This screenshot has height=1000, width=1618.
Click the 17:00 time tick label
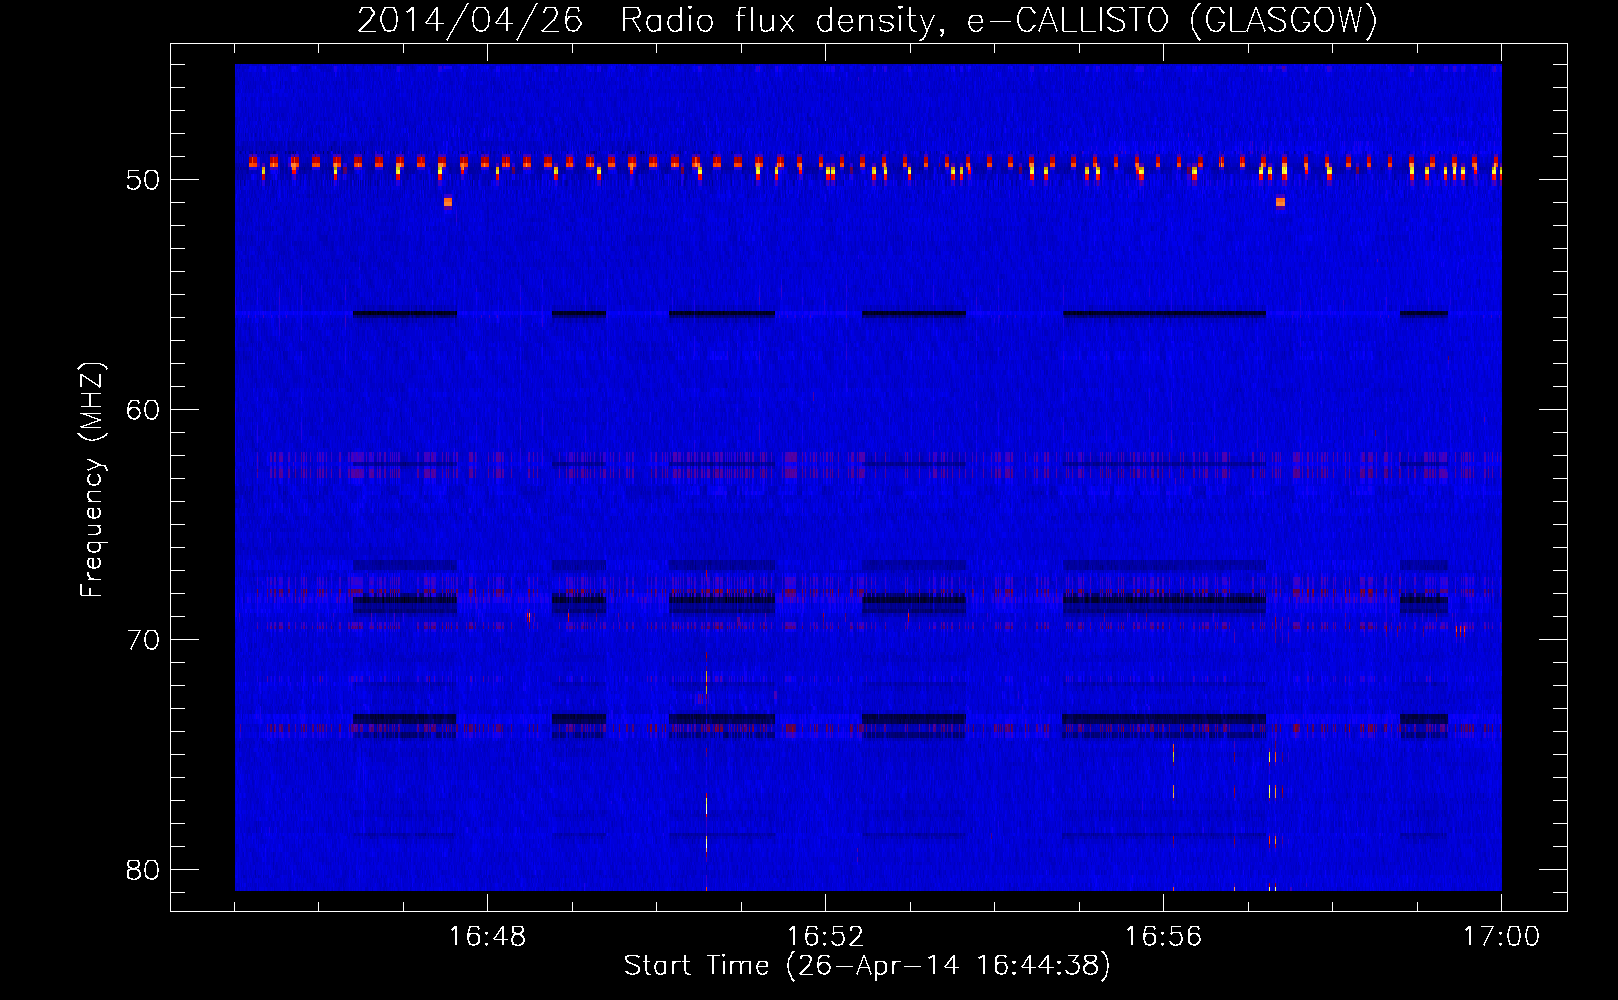pyautogui.click(x=1501, y=937)
